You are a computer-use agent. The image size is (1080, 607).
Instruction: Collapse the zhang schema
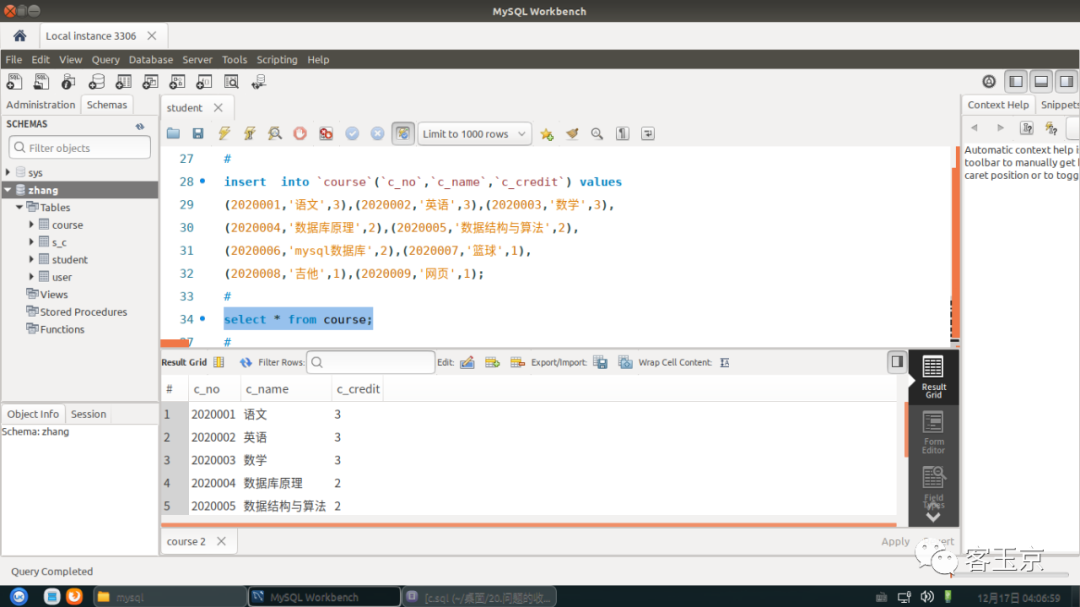pos(8,190)
